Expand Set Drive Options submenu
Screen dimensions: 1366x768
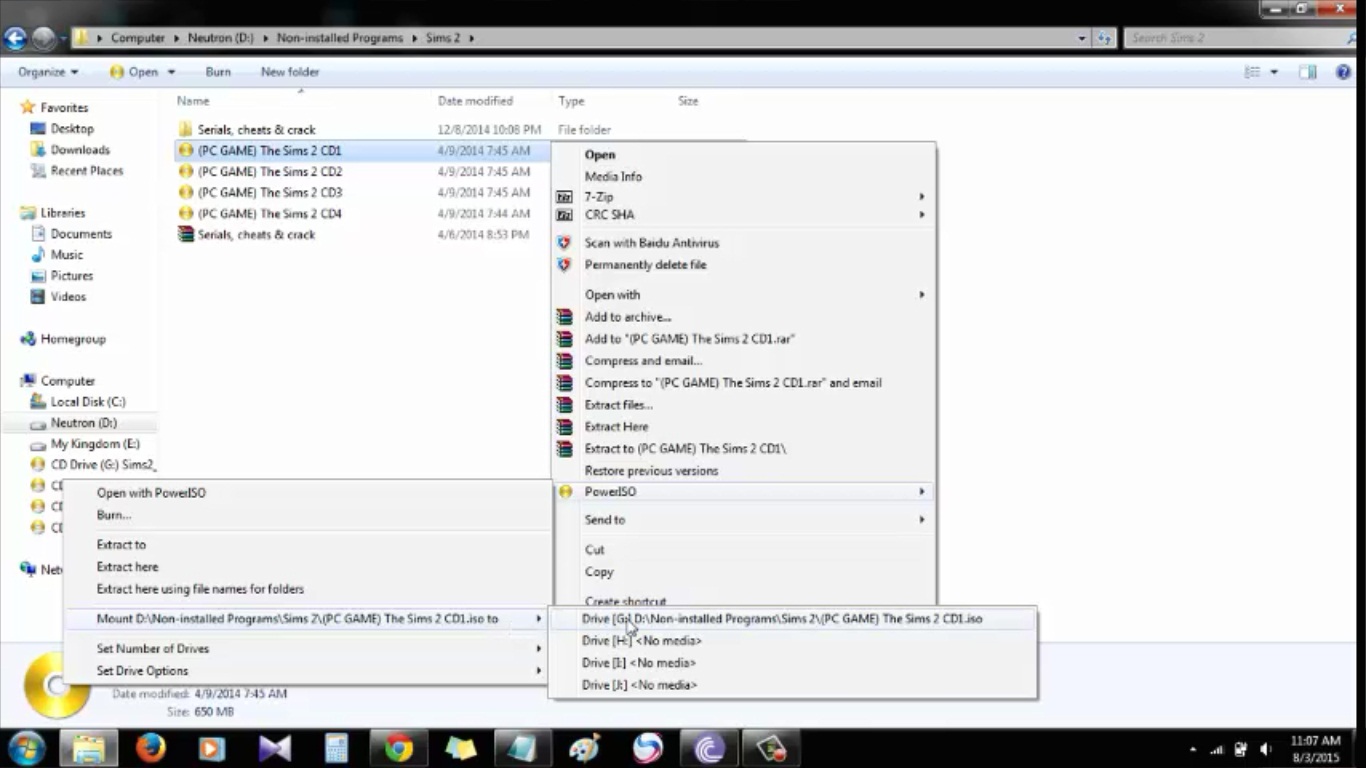[x=308, y=670]
